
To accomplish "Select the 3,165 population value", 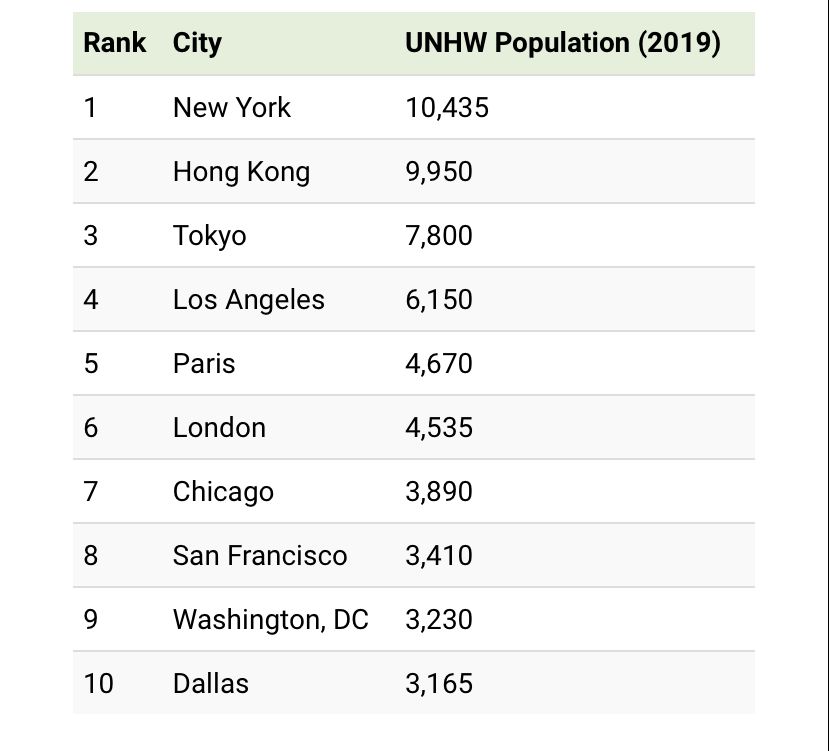I will coord(439,683).
